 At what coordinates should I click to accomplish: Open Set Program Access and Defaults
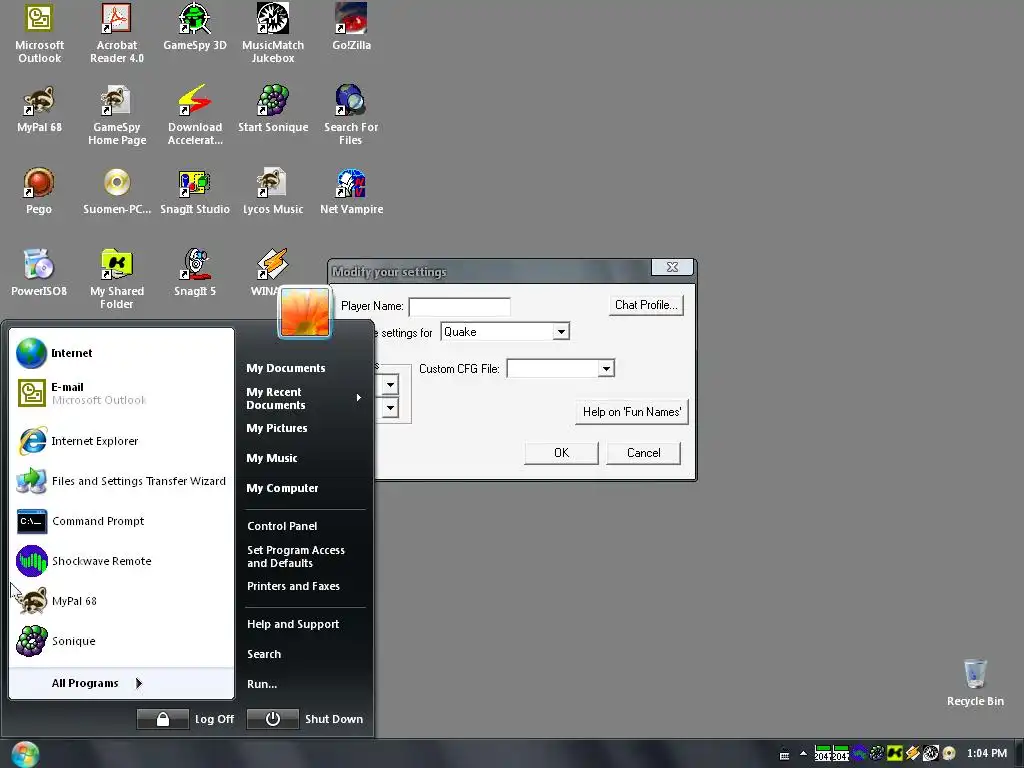point(296,556)
